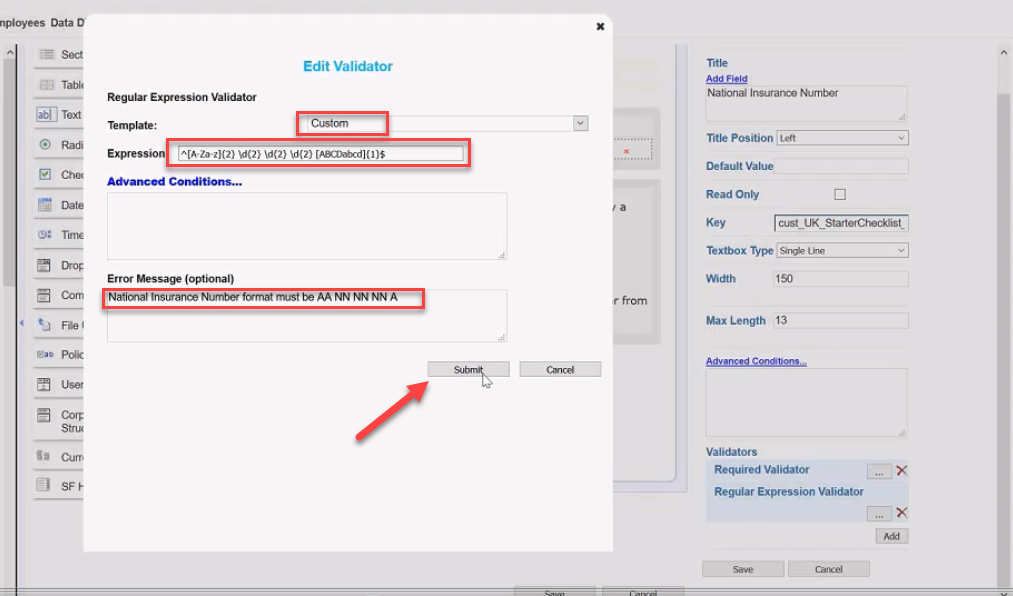Click the Max Length field containing 13
Screen dimensions: 1013x596
[841, 320]
